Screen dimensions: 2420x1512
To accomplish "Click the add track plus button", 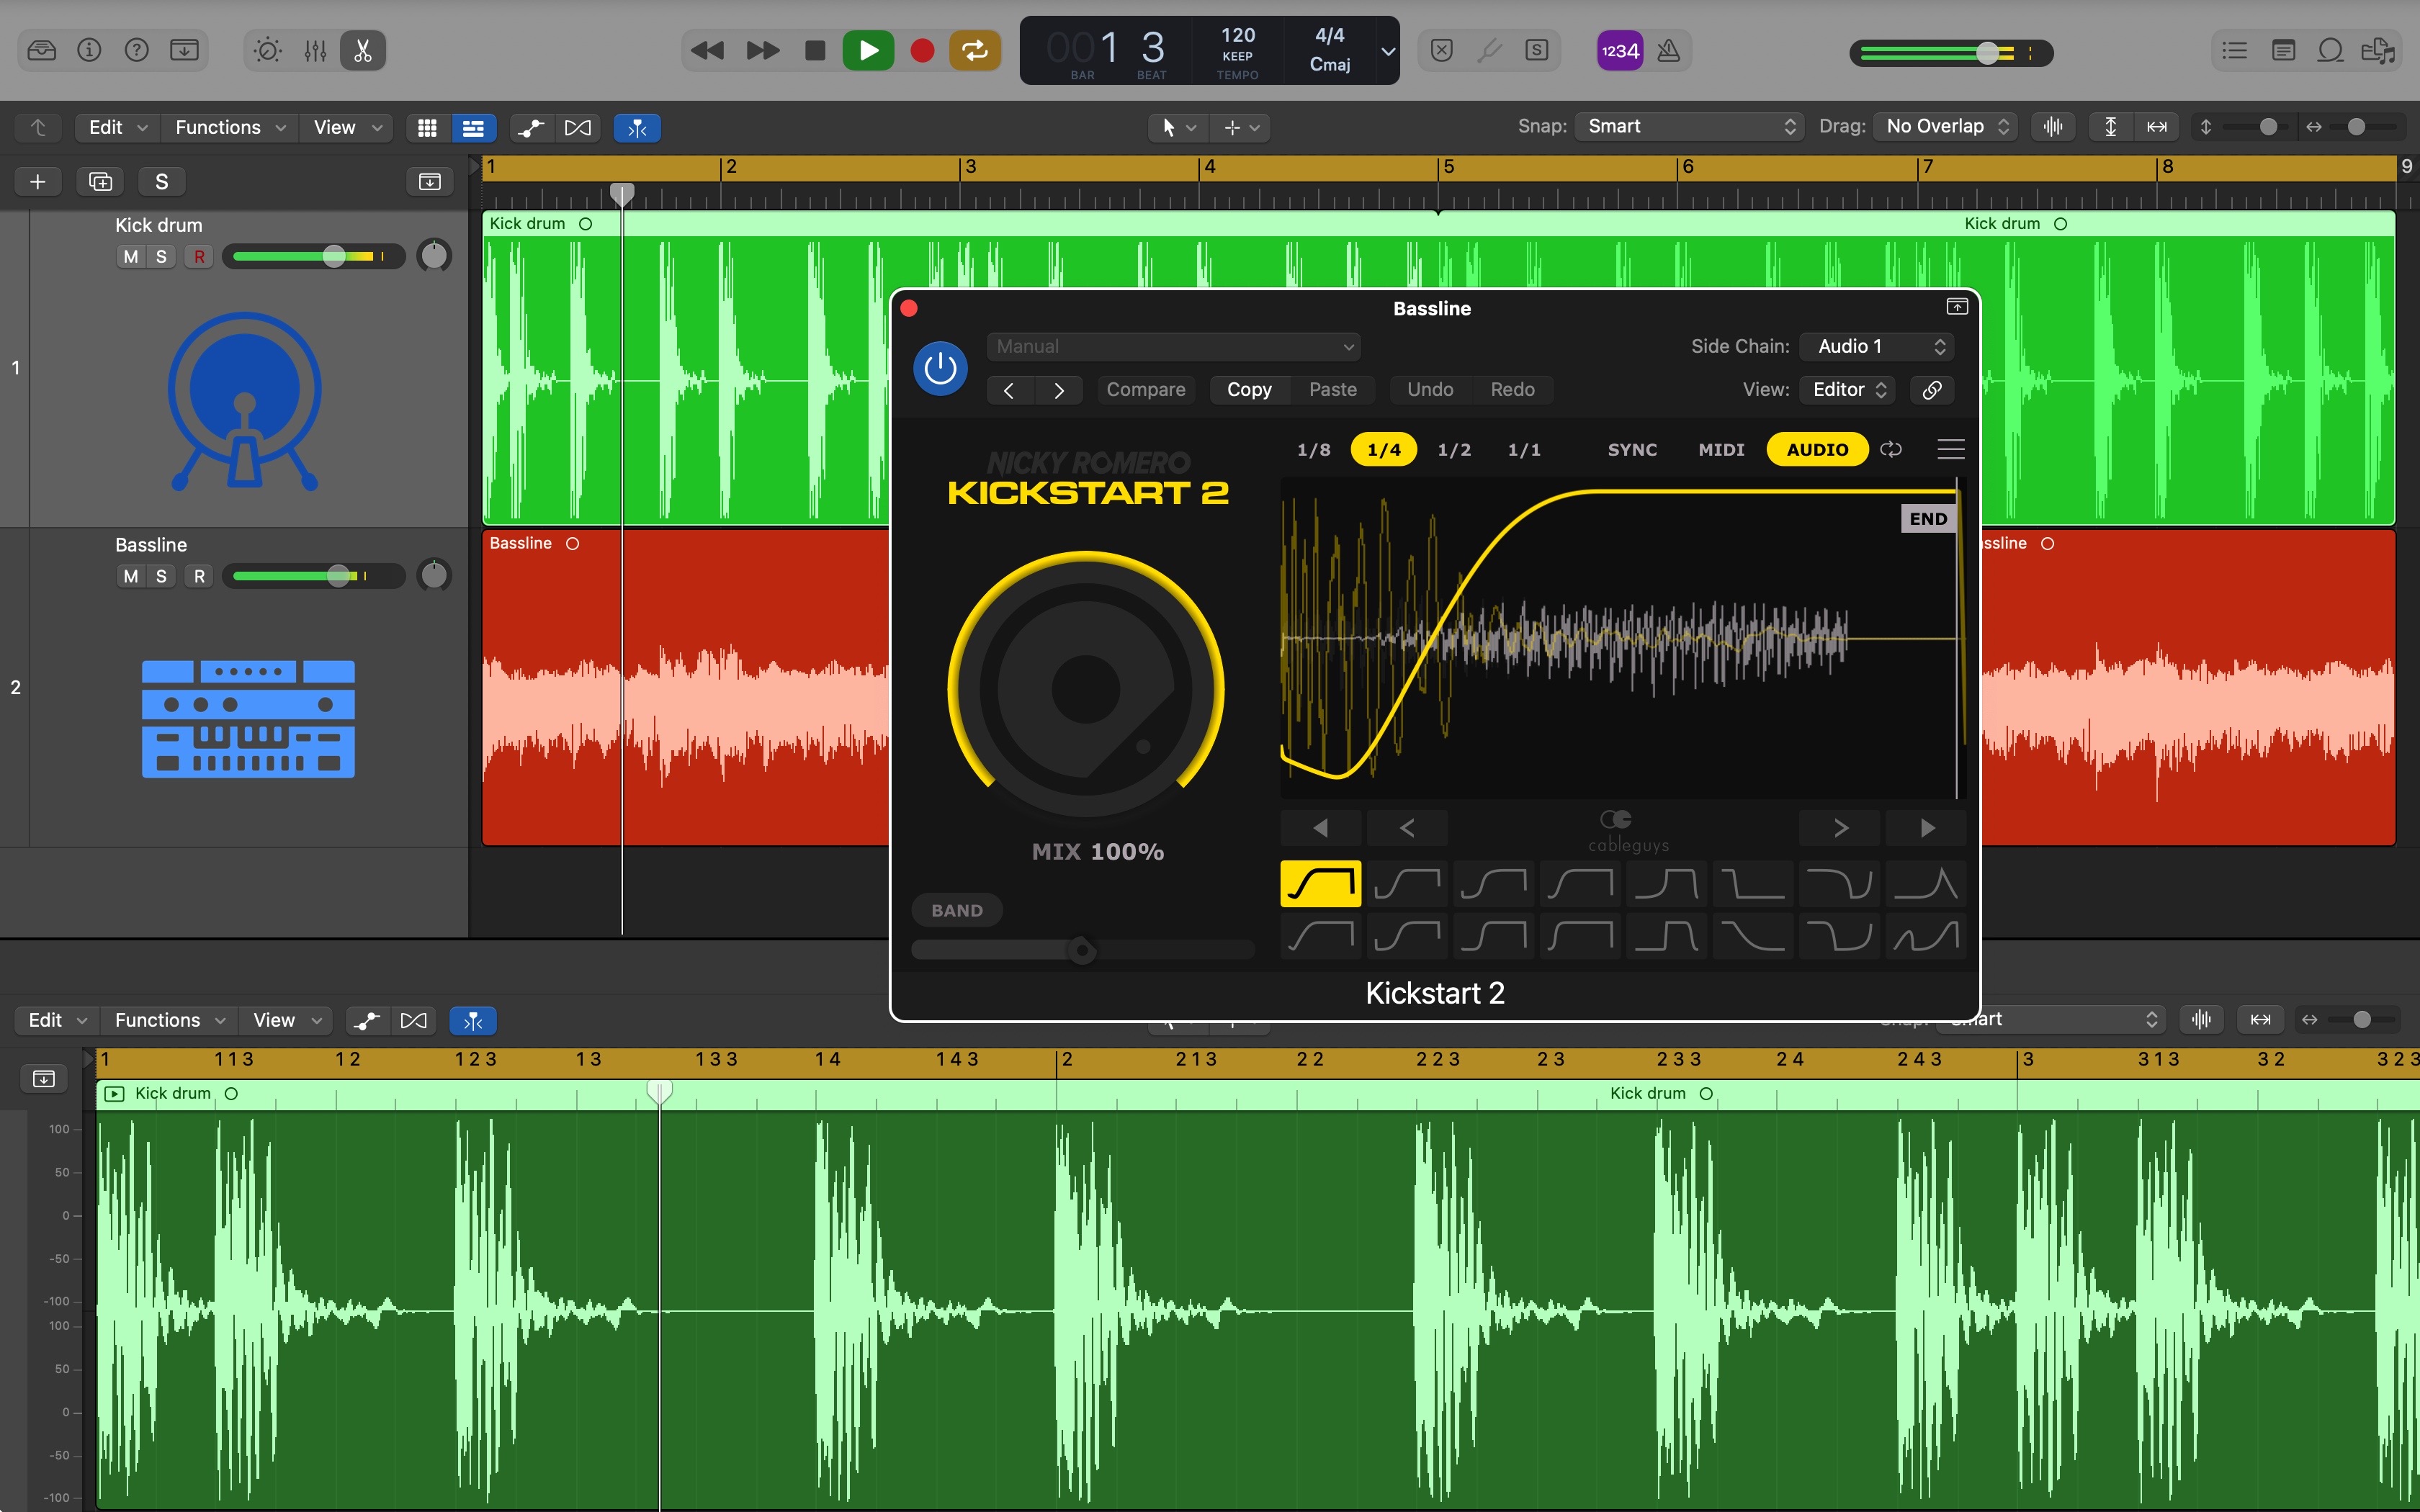I will click(x=38, y=181).
